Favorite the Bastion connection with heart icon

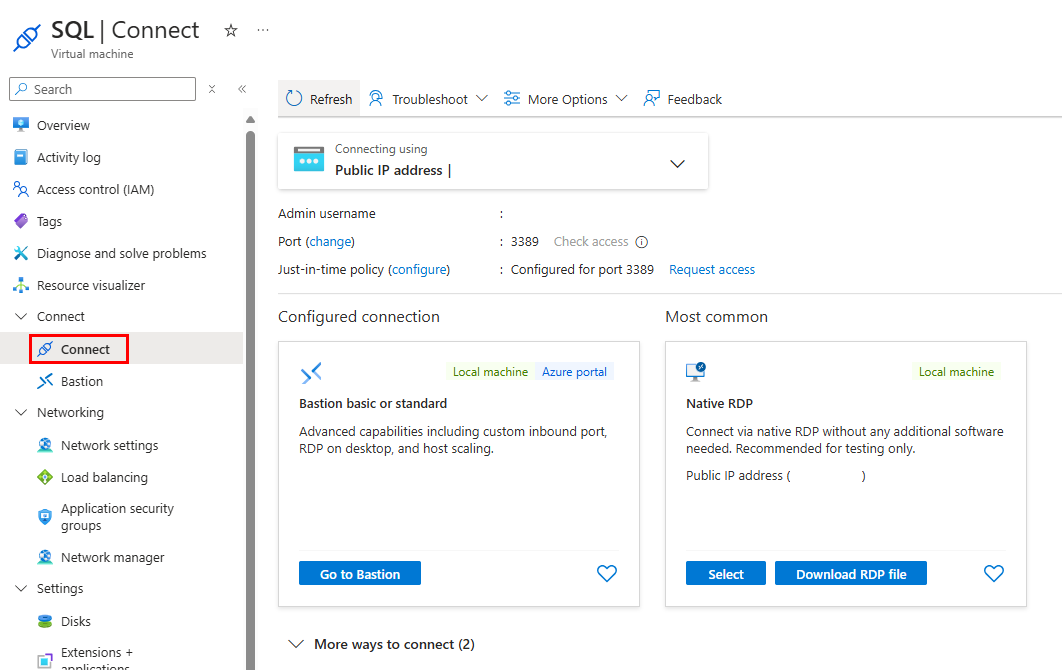pos(607,573)
